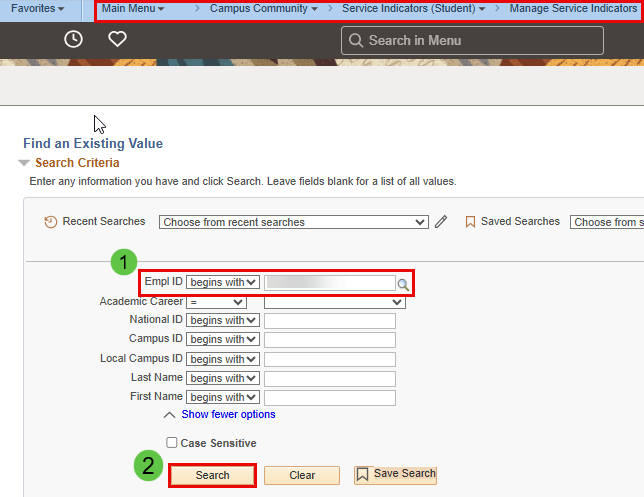The image size is (644, 497).
Task: Open the Campus Community breadcrumb menu
Action: coord(263,8)
